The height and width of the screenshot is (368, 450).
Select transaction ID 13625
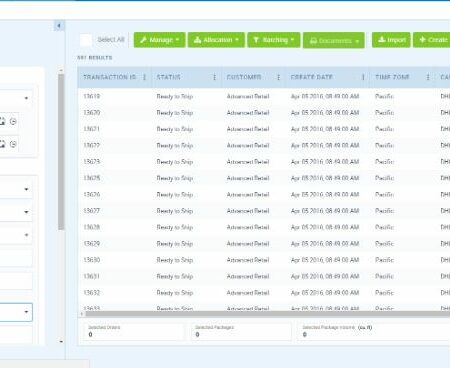coord(92,178)
